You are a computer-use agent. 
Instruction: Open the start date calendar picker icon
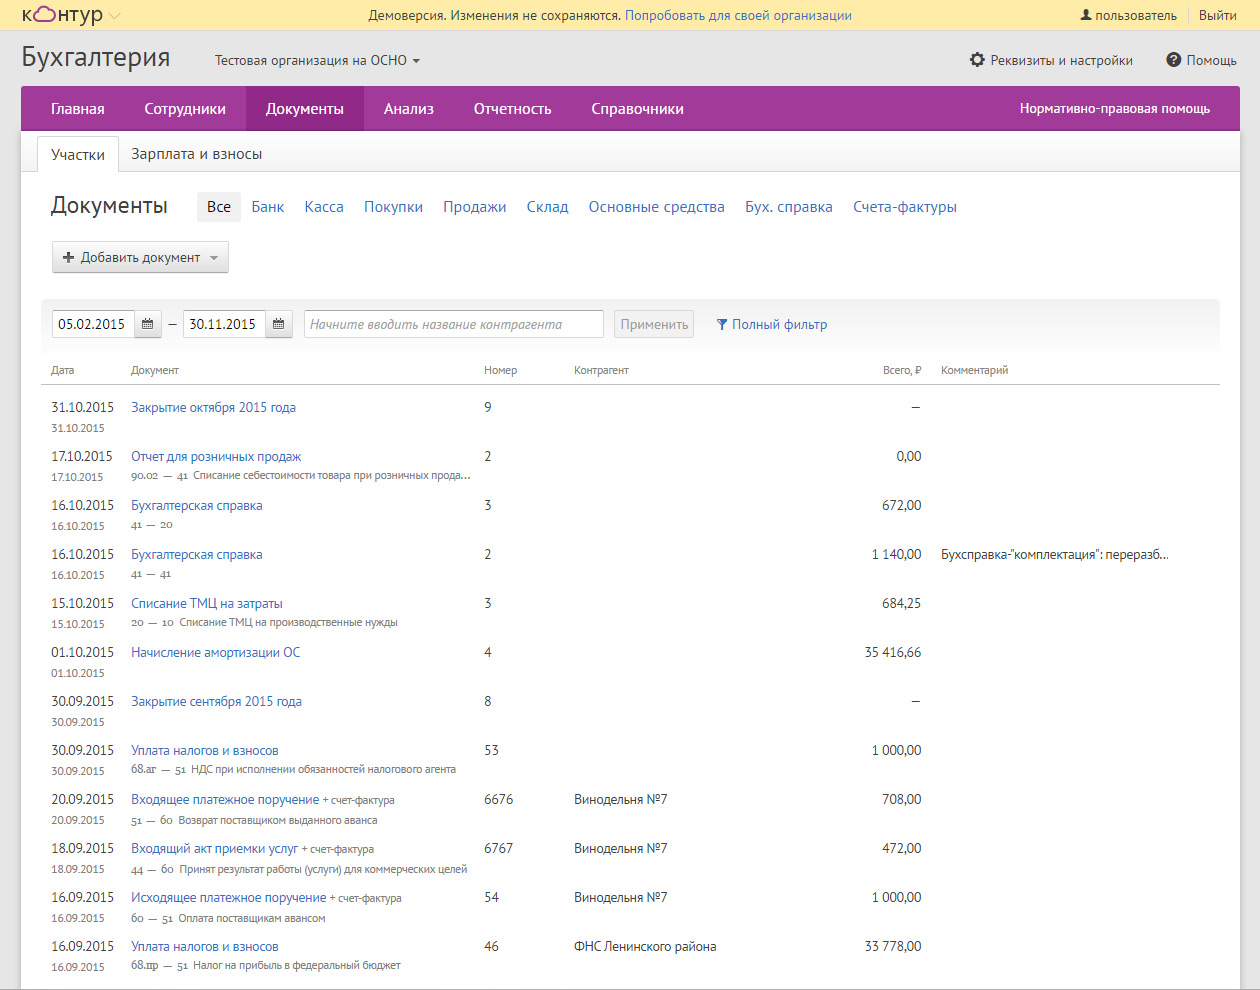(147, 324)
